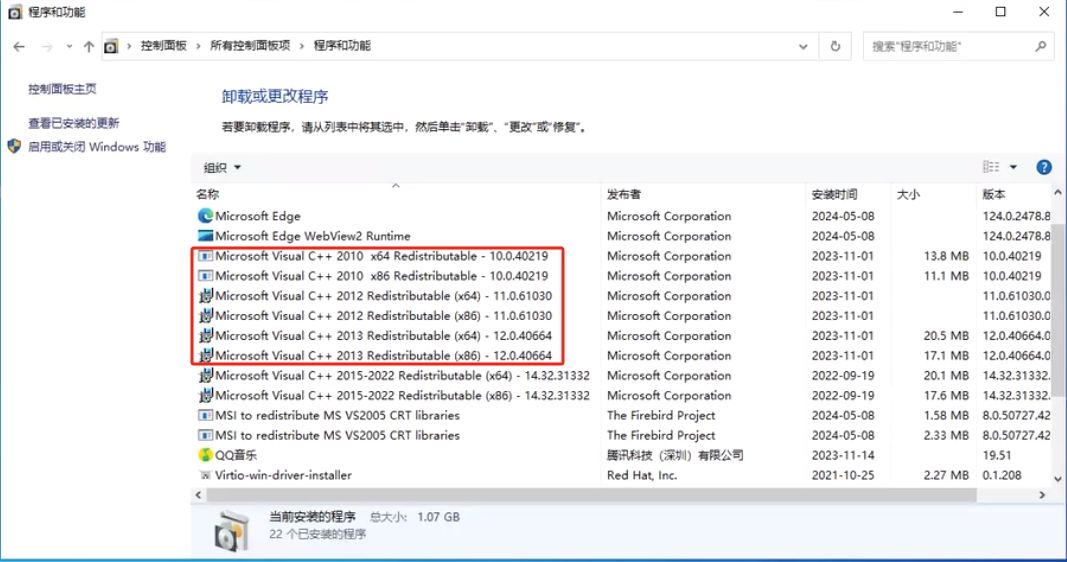Open 查看已安装的更新 link
The width and height of the screenshot is (1067, 562).
(x=73, y=123)
